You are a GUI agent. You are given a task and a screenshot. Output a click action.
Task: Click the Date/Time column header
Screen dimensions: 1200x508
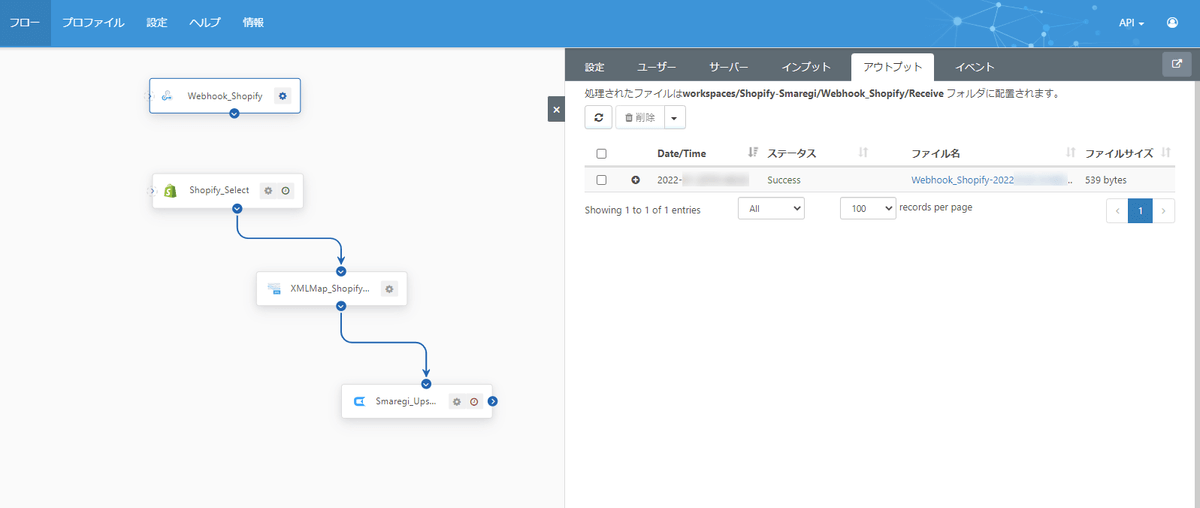pyautogui.click(x=681, y=153)
